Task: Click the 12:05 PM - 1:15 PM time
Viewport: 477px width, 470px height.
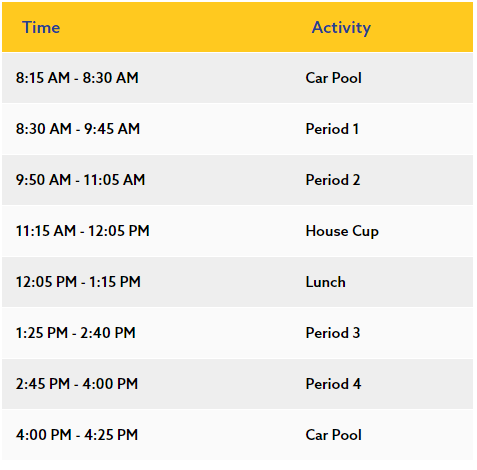Action: point(78,282)
